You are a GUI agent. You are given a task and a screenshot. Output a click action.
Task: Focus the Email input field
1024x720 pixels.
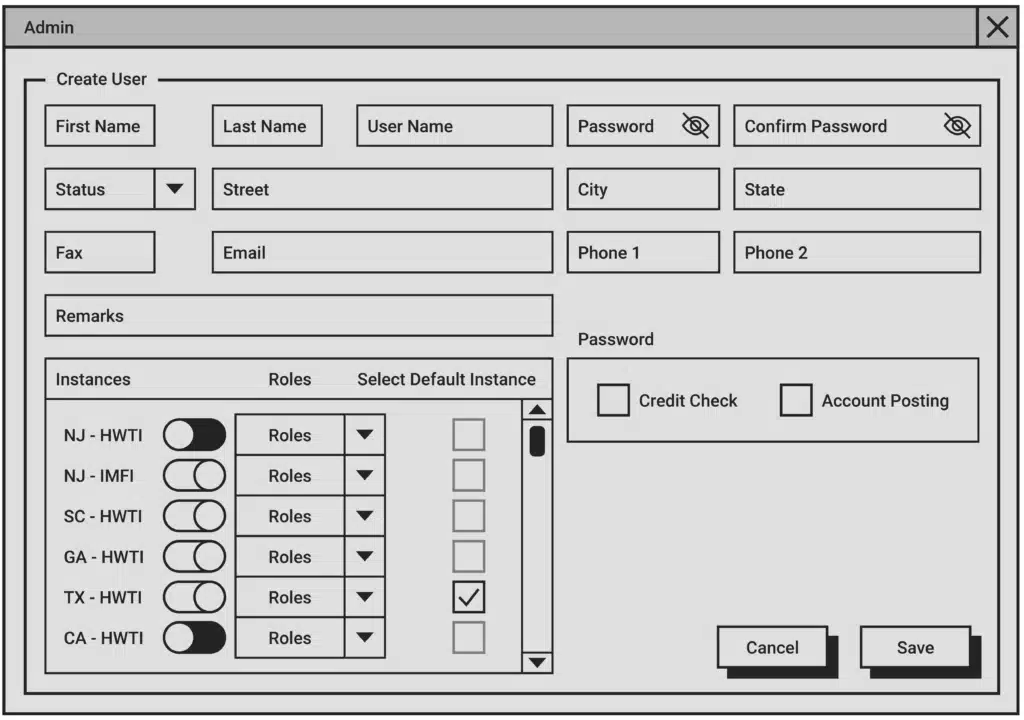tap(381, 253)
